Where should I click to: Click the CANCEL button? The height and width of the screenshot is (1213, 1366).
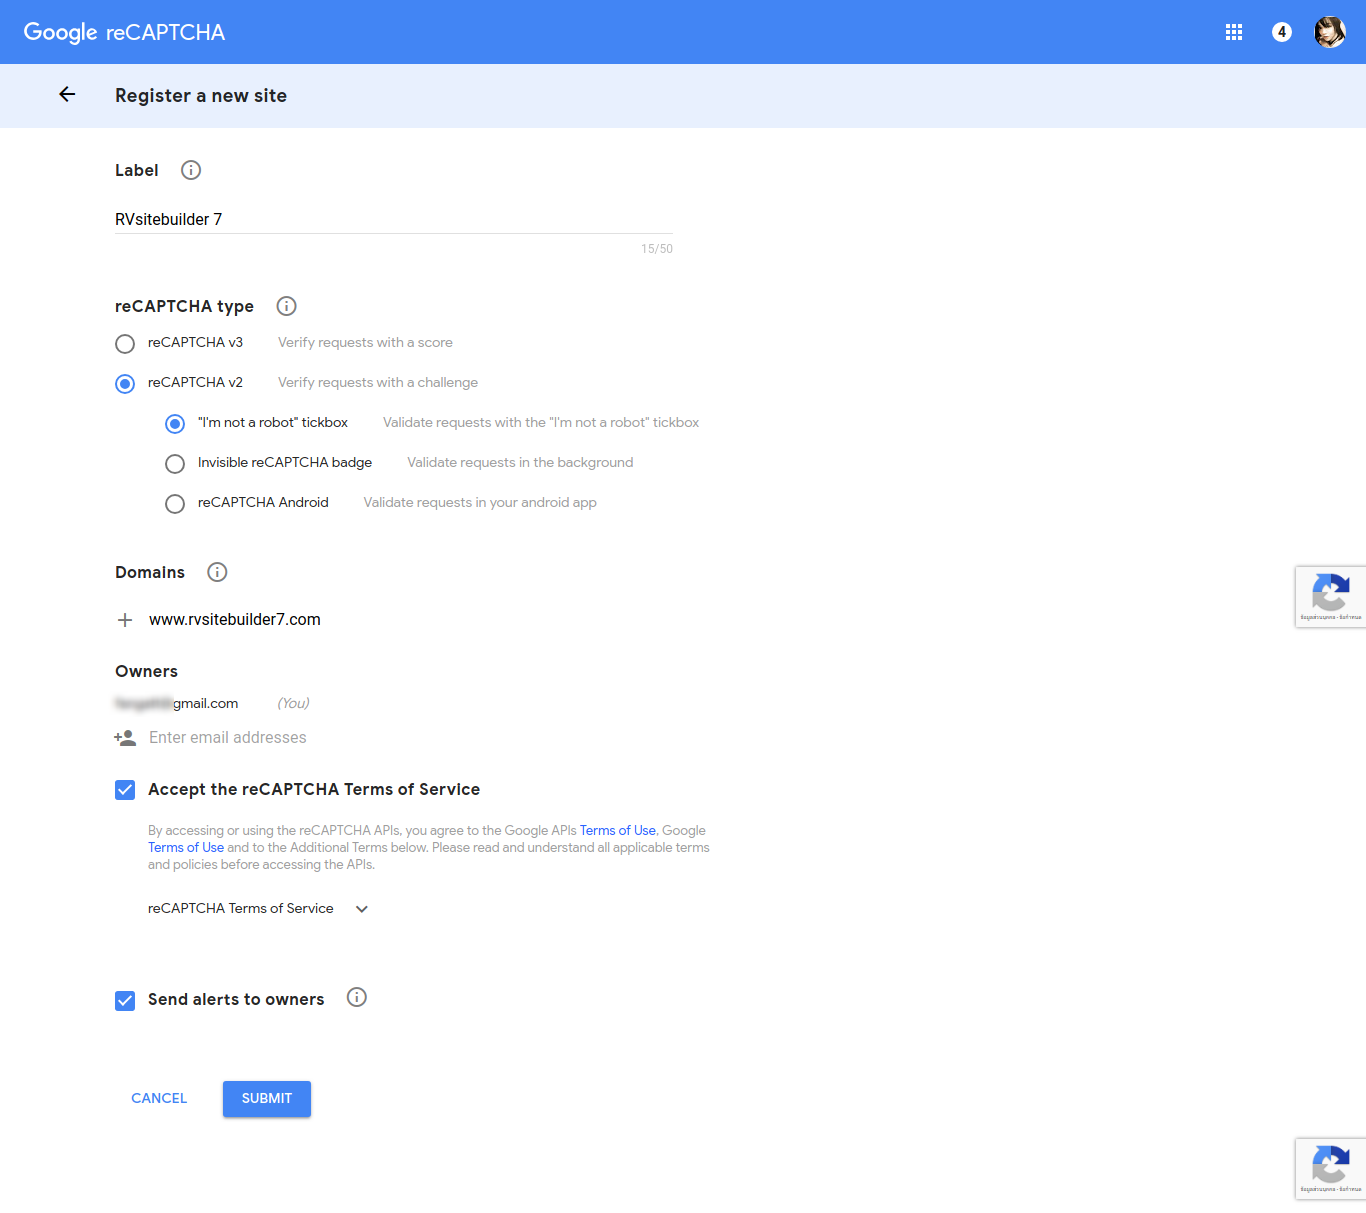(159, 1098)
